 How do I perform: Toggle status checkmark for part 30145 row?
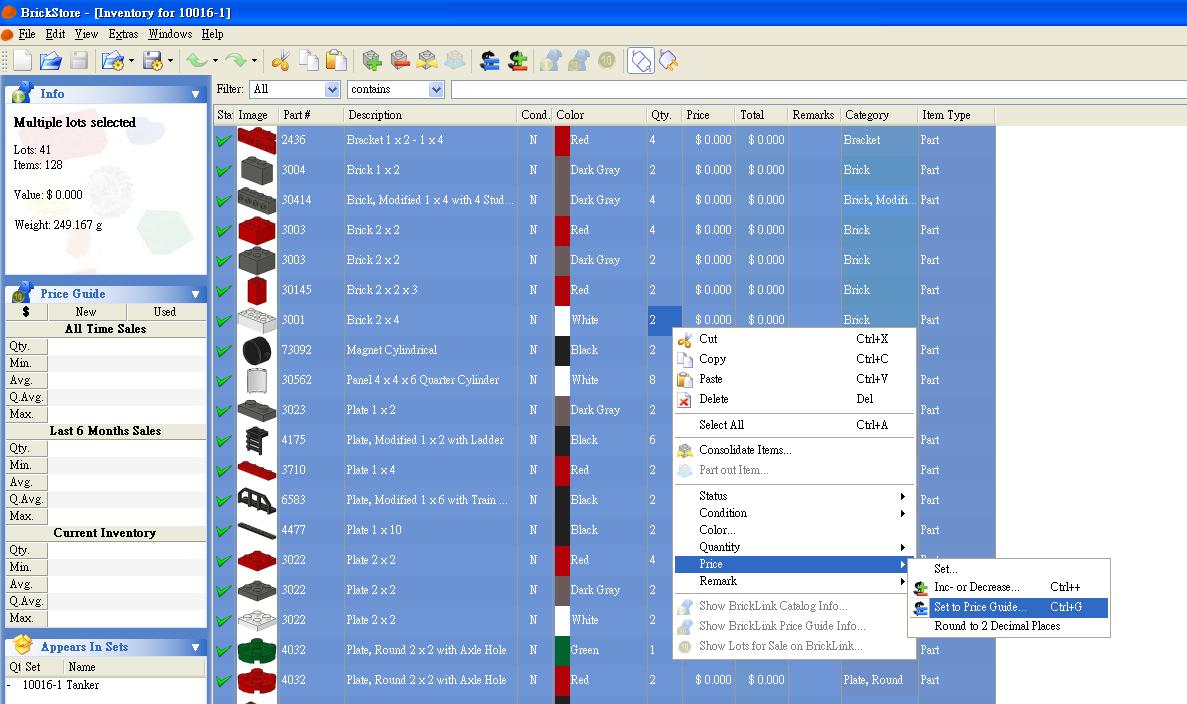pyautogui.click(x=224, y=291)
